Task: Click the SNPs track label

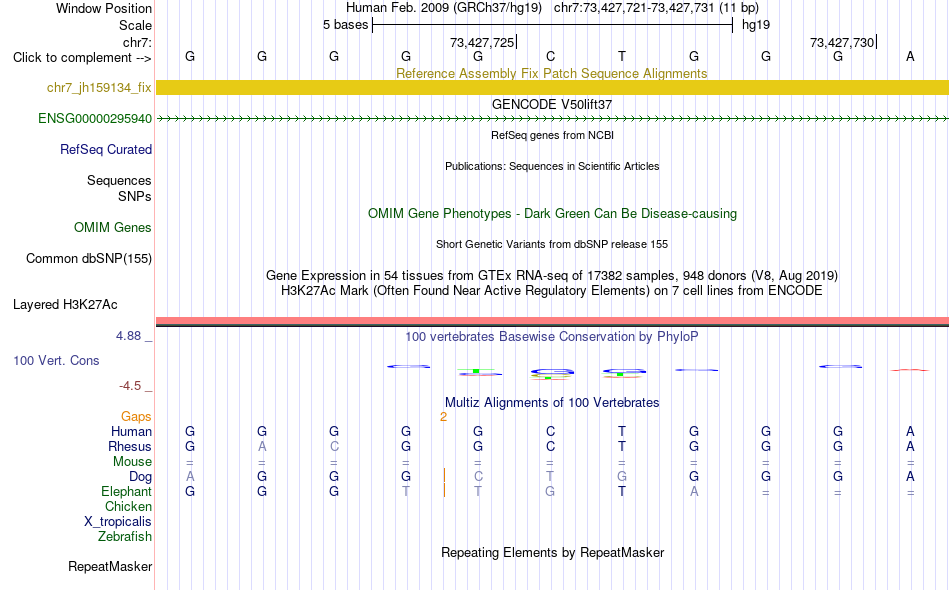Action: pyautogui.click(x=135, y=196)
